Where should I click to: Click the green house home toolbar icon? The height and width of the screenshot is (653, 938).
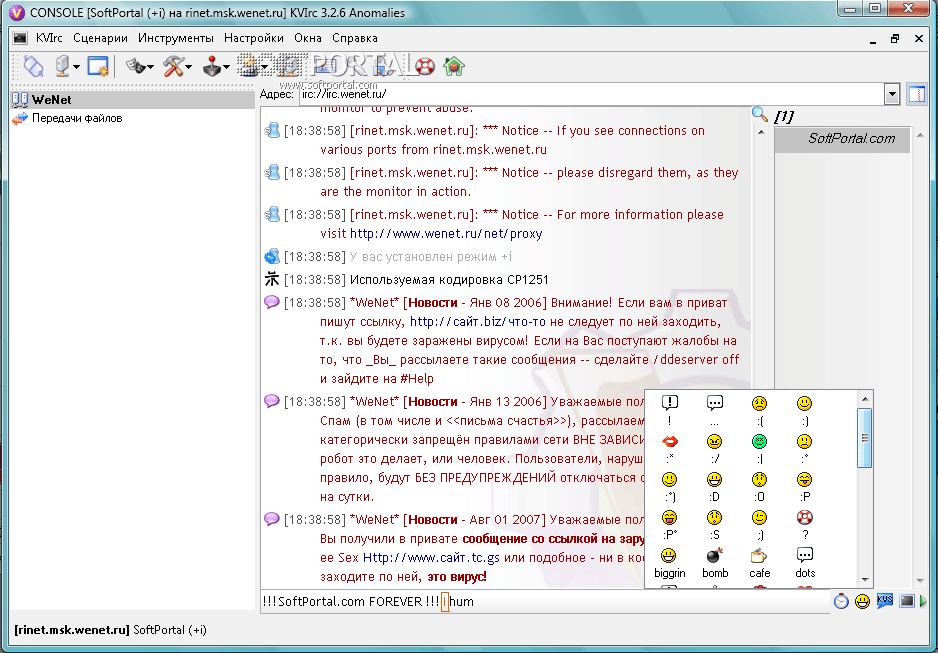pyautogui.click(x=454, y=66)
